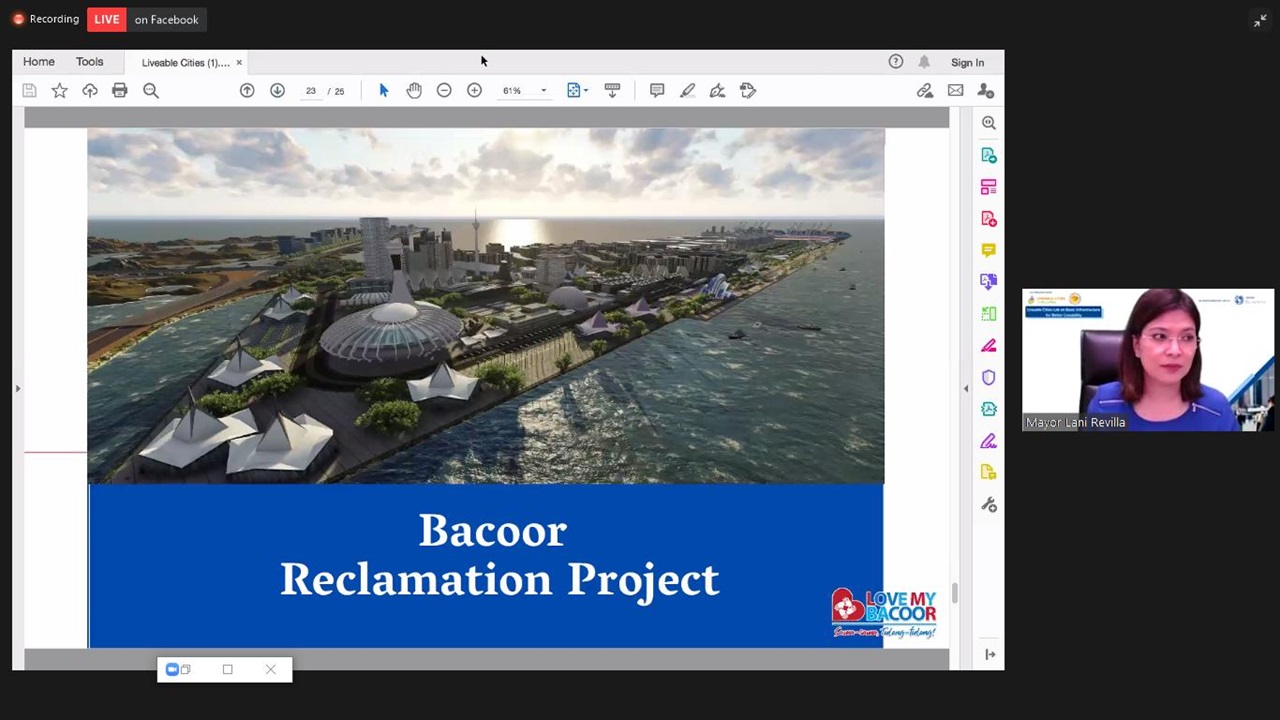
Task: Click the Sign In link
Action: click(x=967, y=62)
